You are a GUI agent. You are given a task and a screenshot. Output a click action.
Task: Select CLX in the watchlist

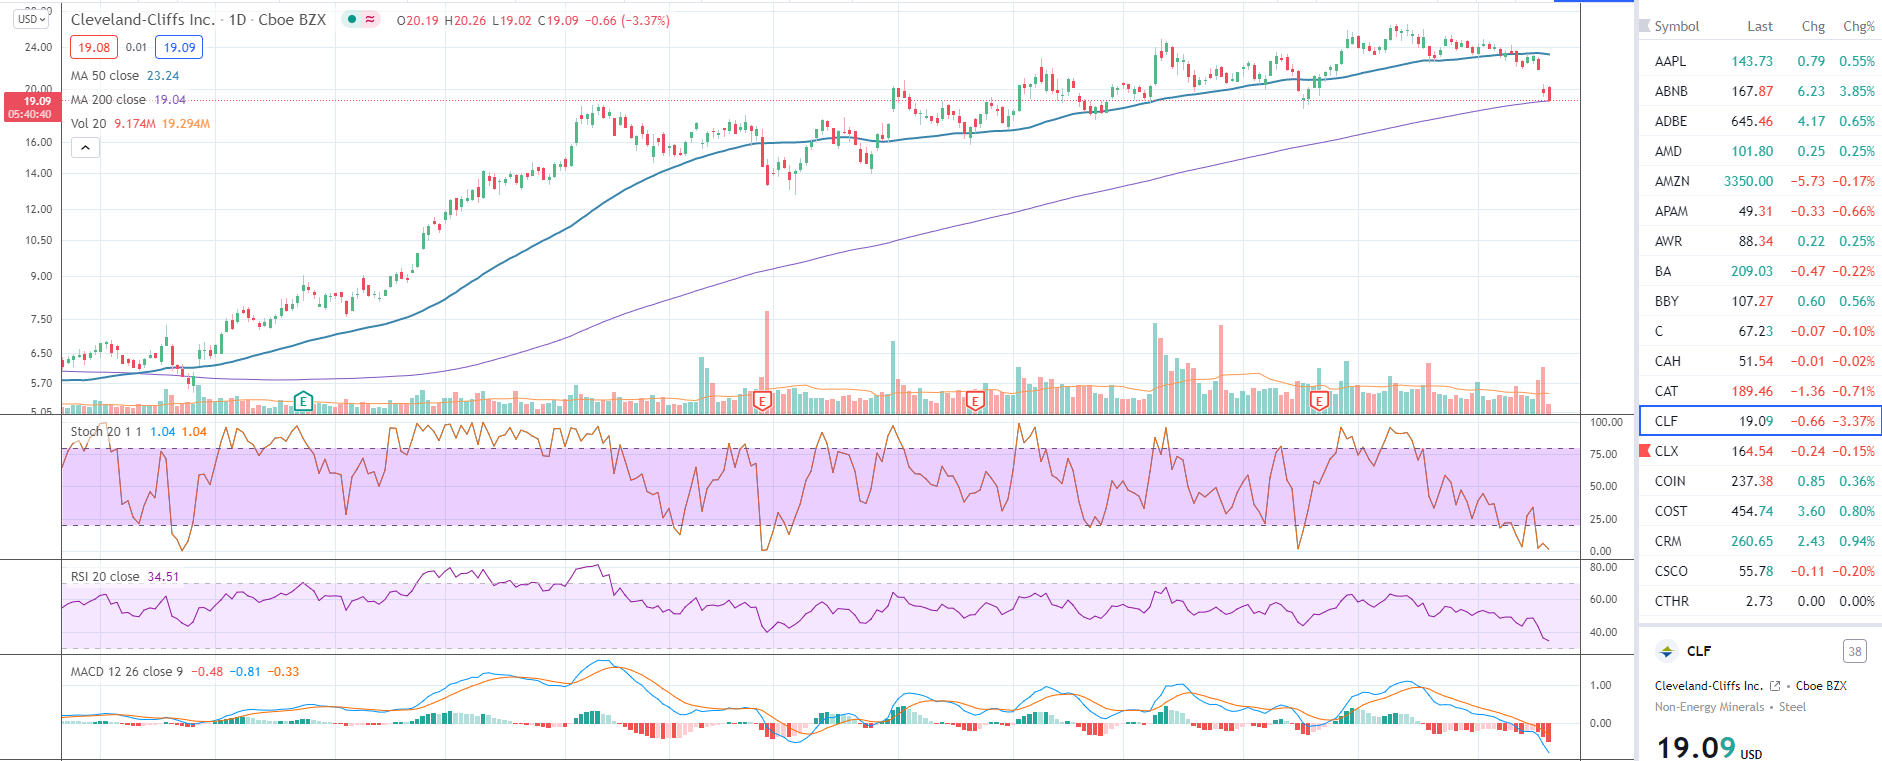[x=1760, y=451]
